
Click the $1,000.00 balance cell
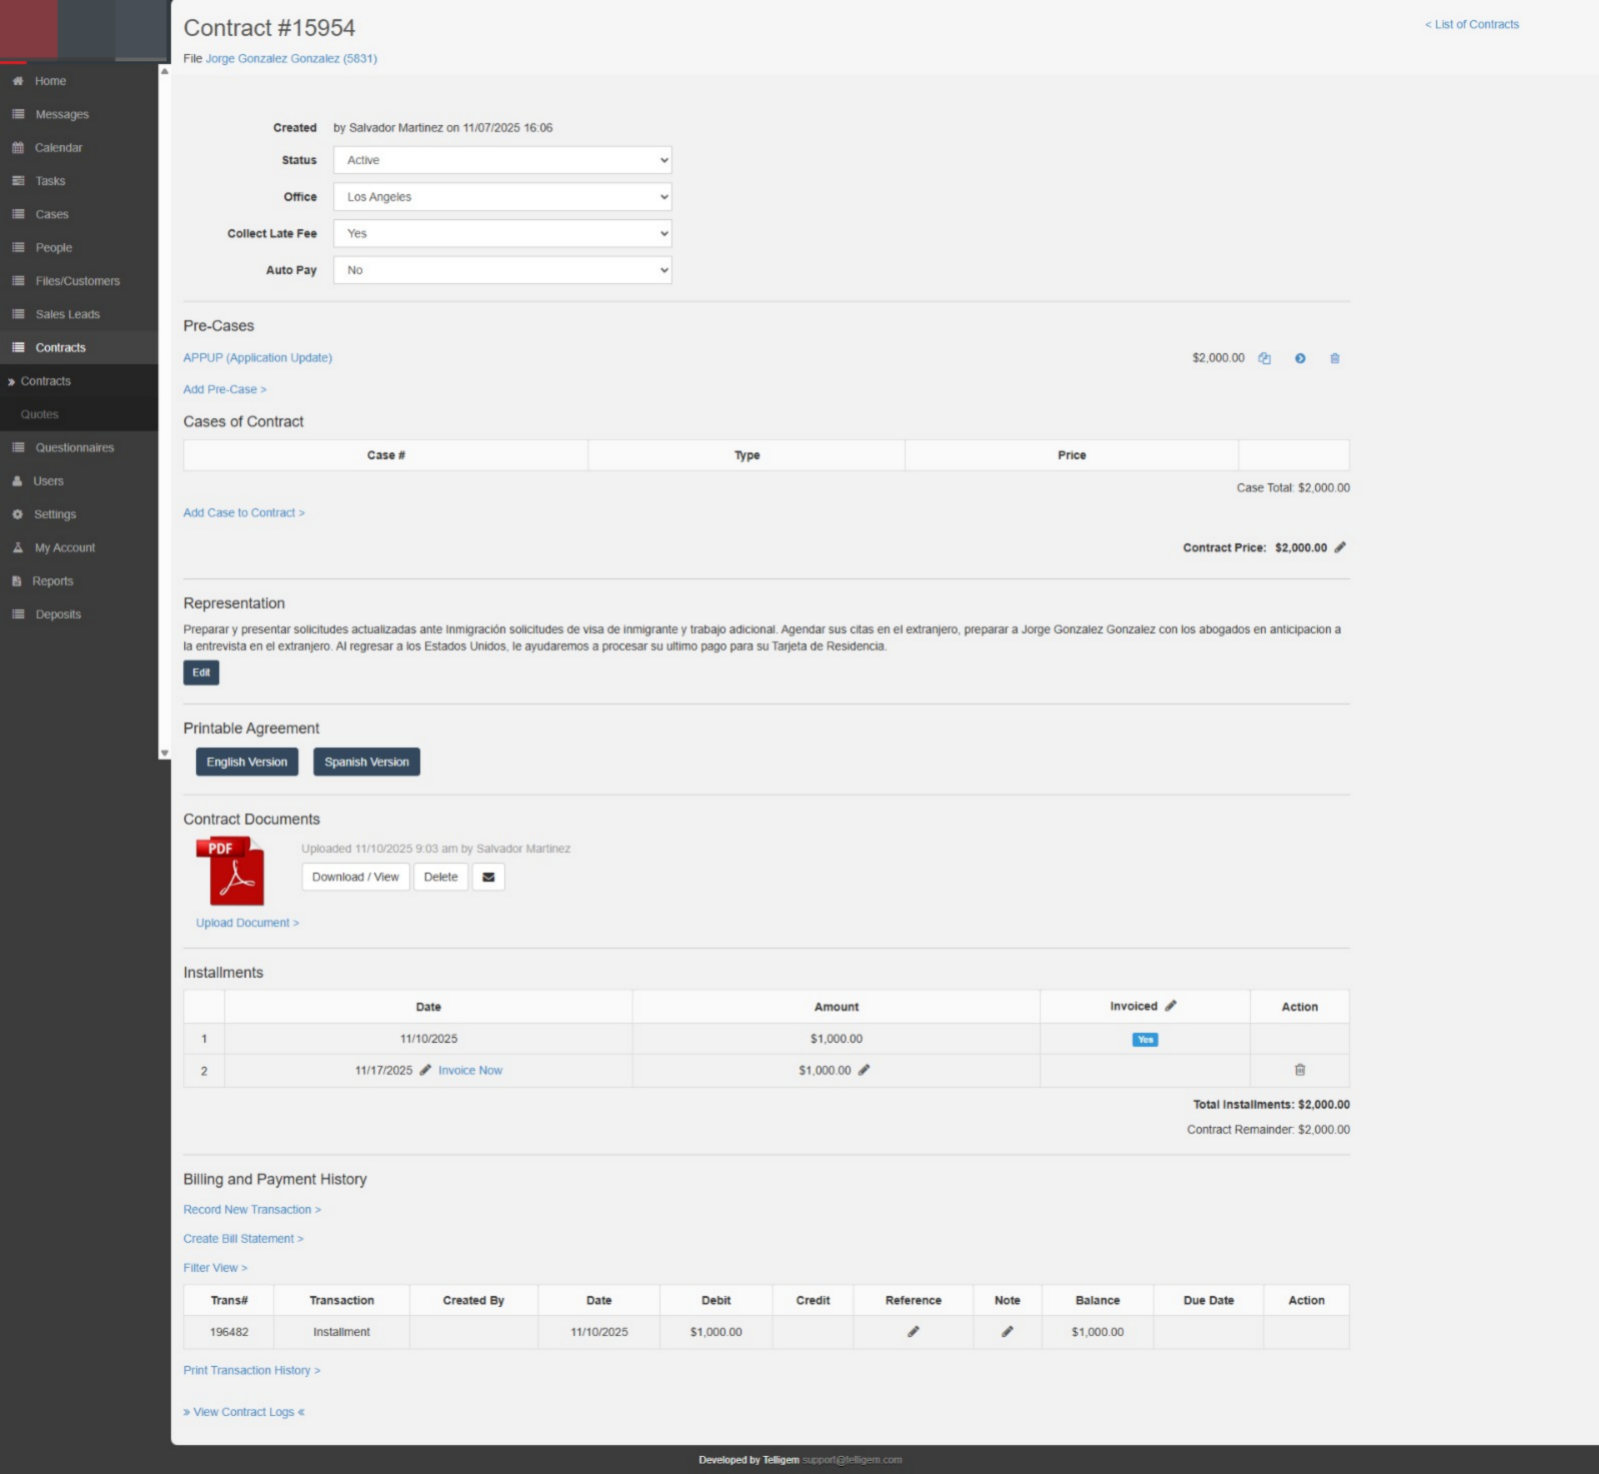click(1097, 1332)
